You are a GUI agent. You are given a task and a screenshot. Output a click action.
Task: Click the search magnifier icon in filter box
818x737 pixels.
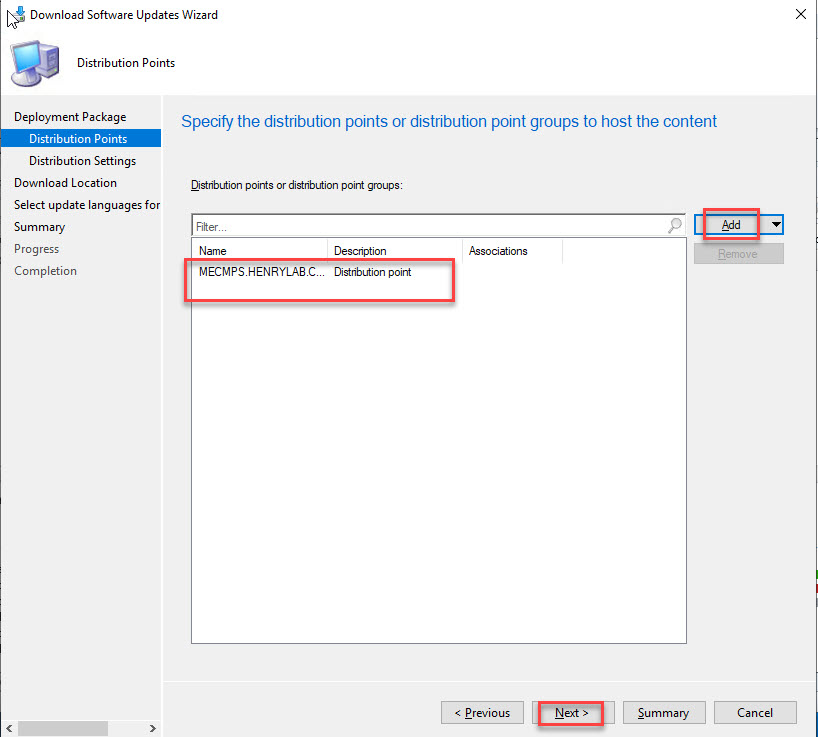point(675,226)
